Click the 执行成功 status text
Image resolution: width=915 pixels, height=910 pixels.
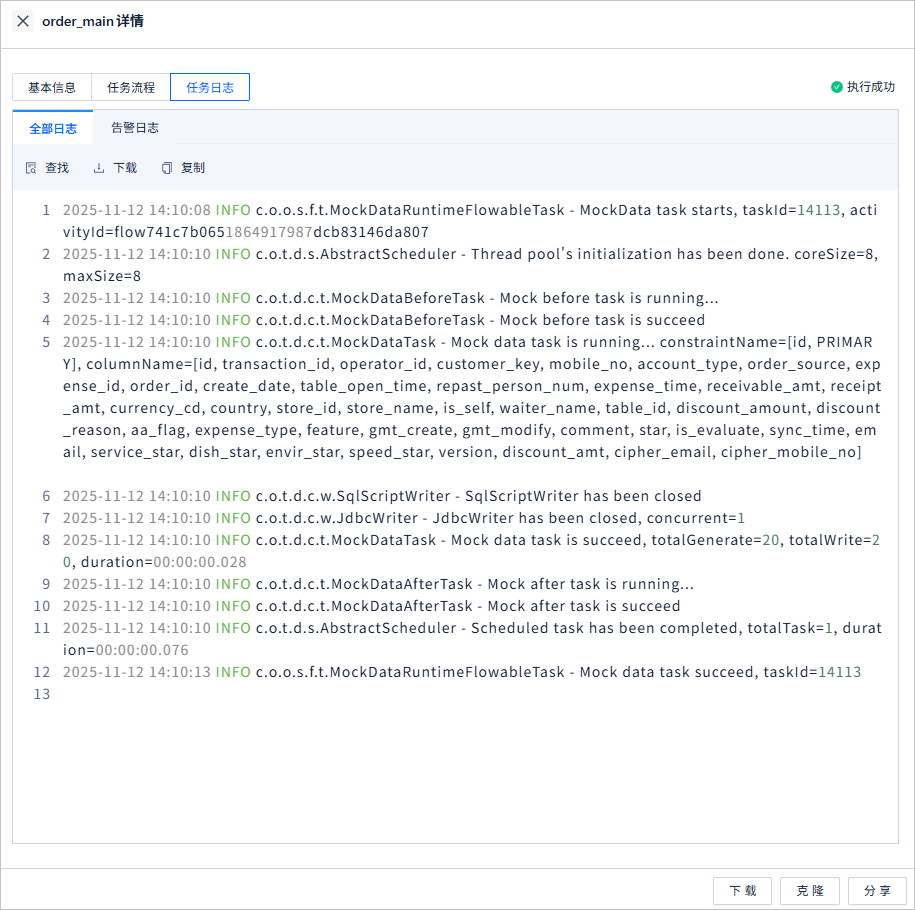[871, 87]
